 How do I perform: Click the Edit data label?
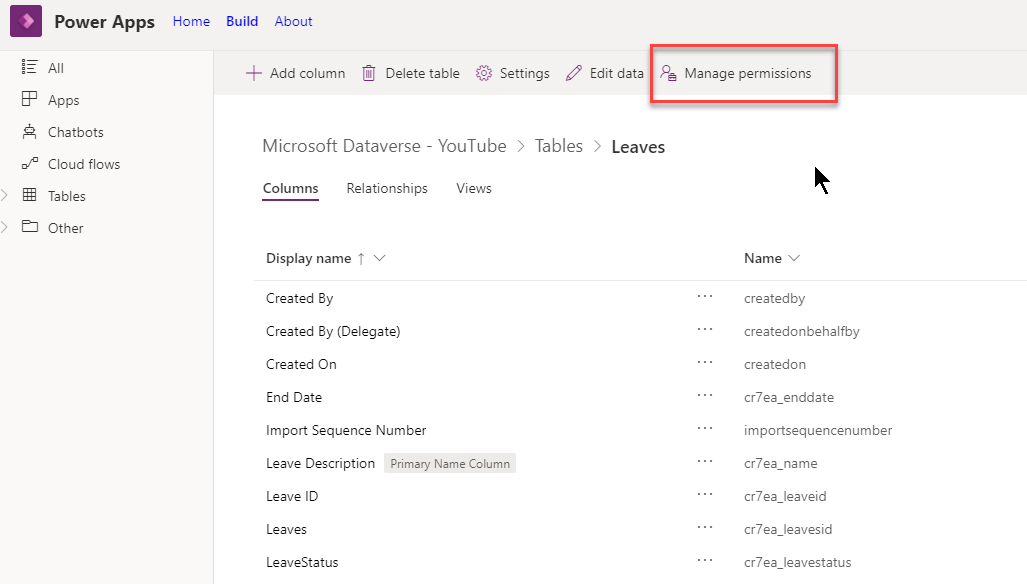coord(616,73)
